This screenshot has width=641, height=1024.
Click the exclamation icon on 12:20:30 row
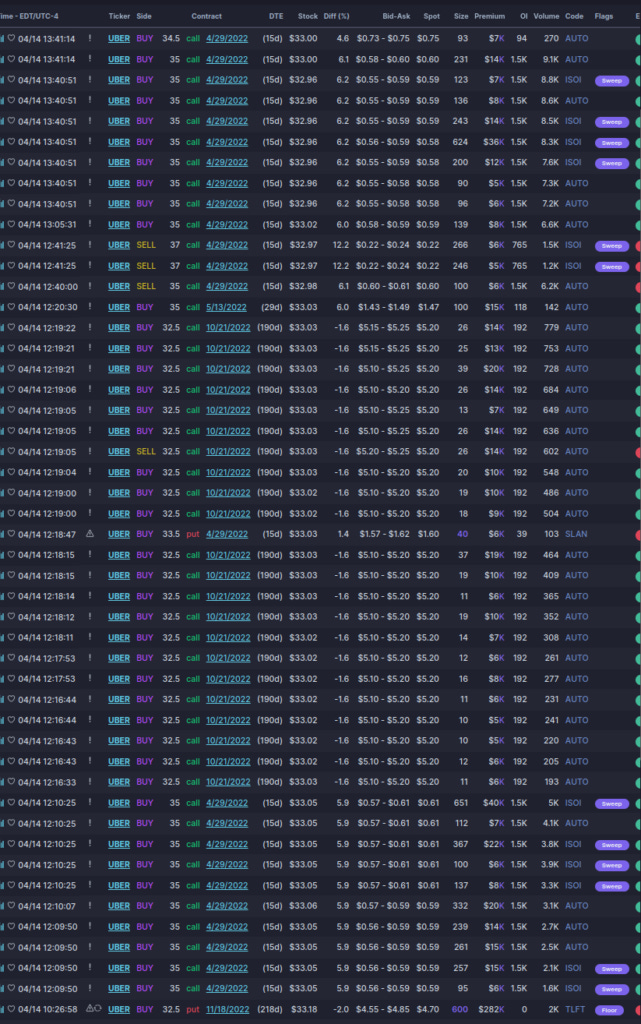(x=90, y=307)
